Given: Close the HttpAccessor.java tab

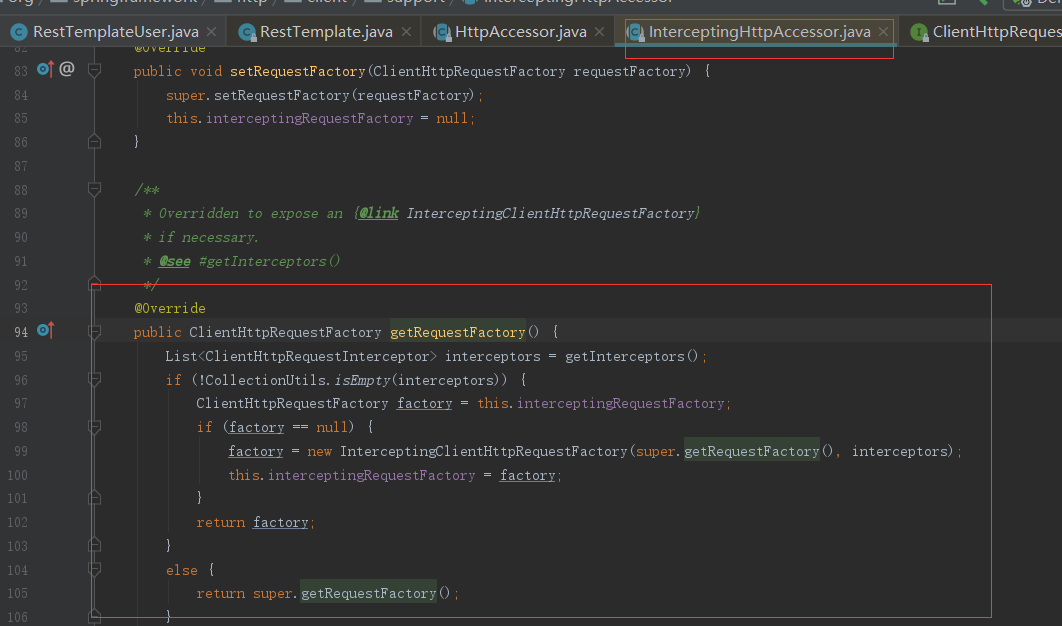Looking at the screenshot, I should click(x=599, y=32).
